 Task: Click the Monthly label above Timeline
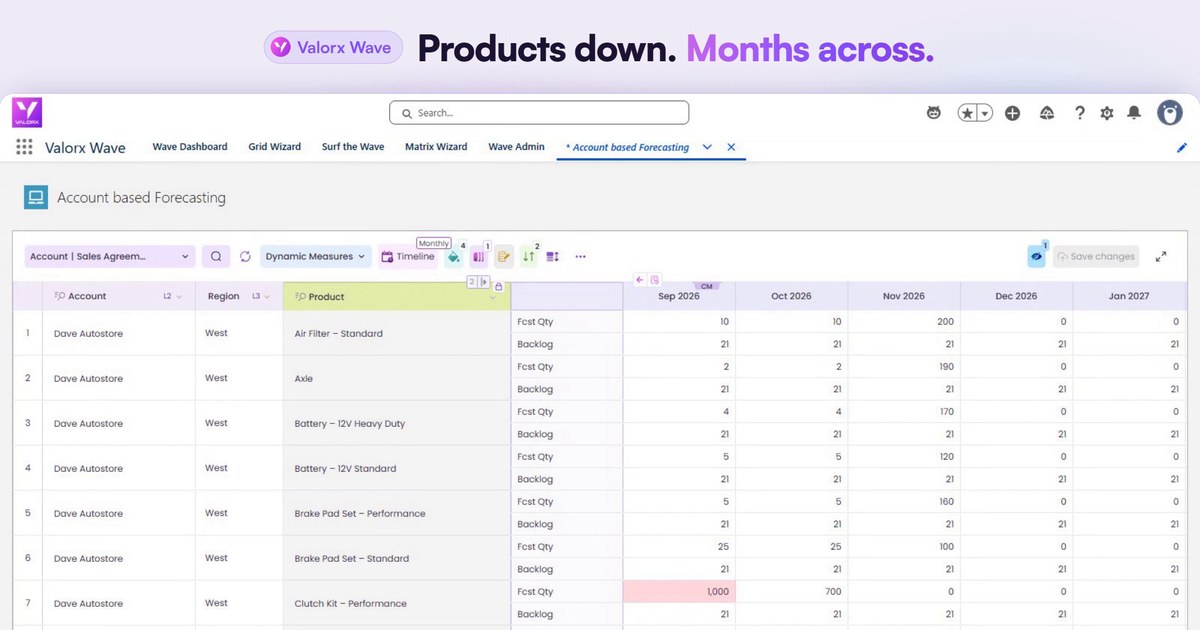pyautogui.click(x=434, y=243)
